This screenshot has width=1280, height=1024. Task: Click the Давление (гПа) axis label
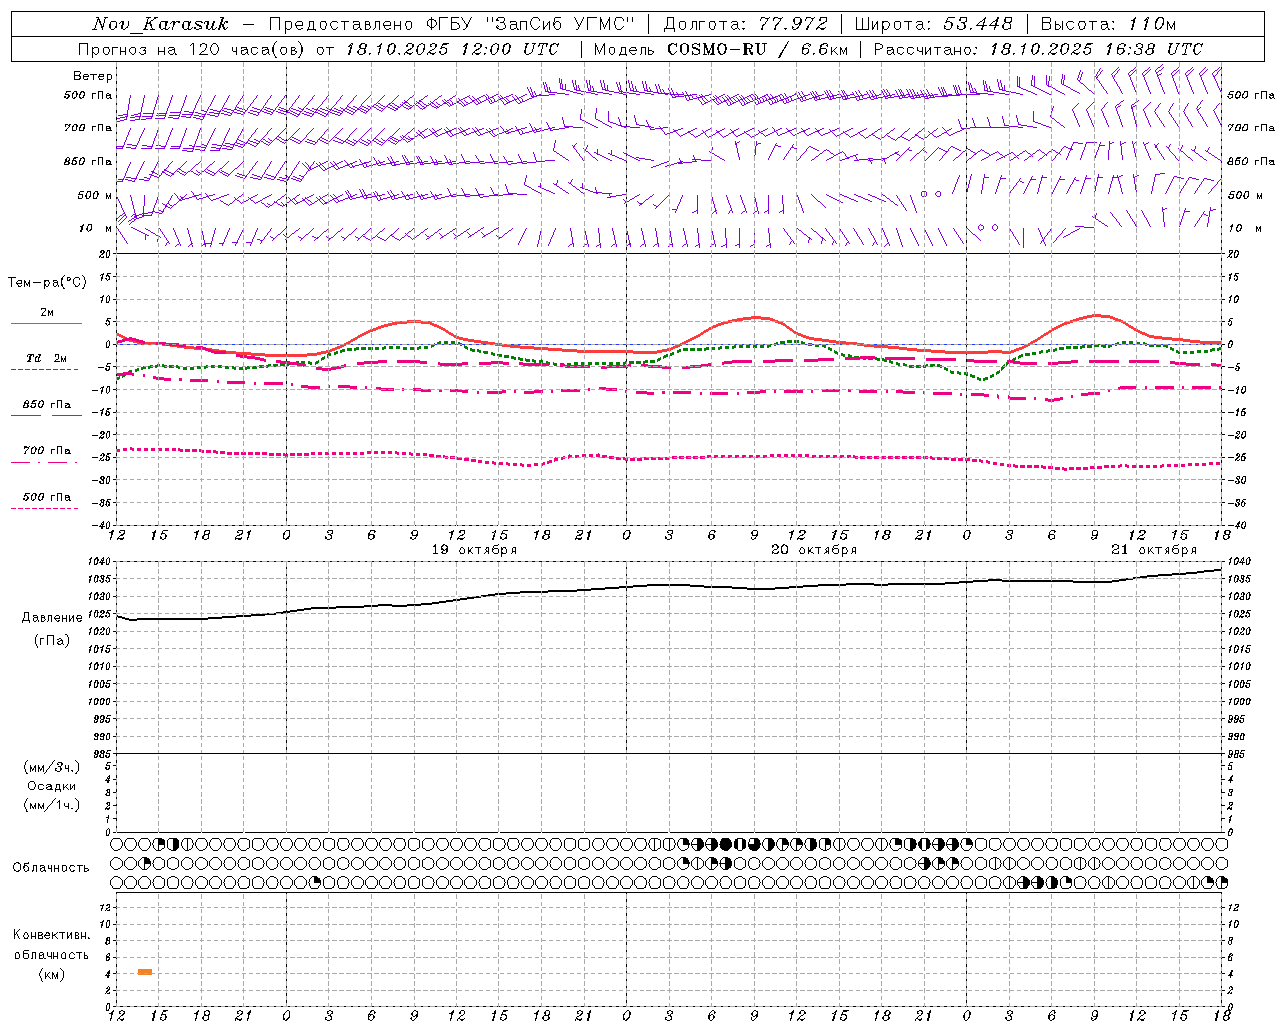tap(52, 629)
